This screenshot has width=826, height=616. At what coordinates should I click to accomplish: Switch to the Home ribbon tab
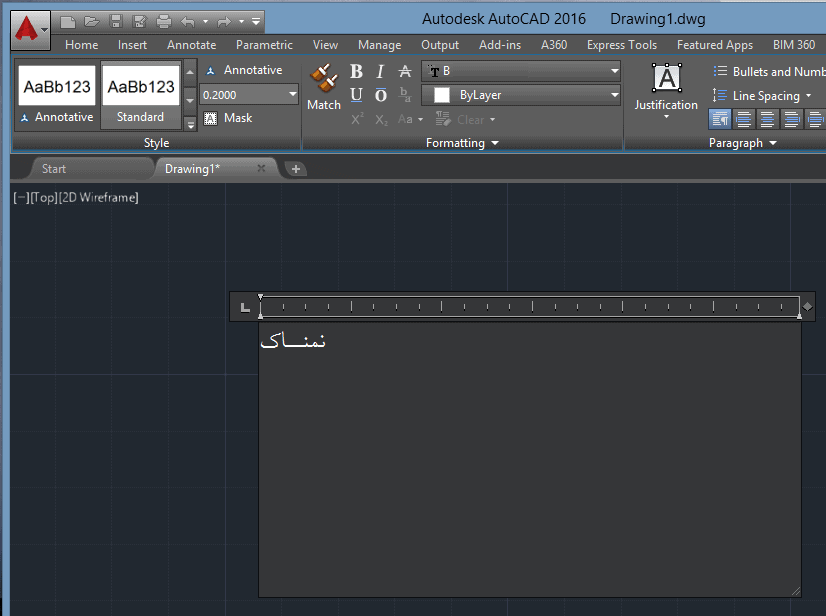[x=82, y=45]
